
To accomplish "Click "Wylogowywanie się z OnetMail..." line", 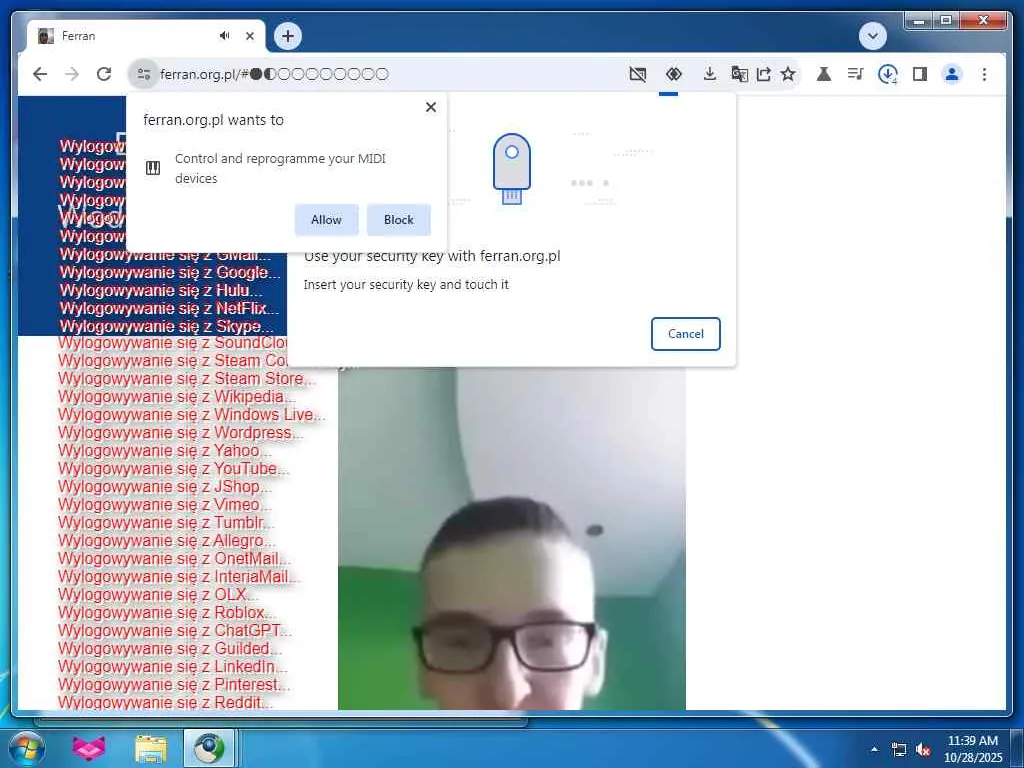I will pos(174,558).
